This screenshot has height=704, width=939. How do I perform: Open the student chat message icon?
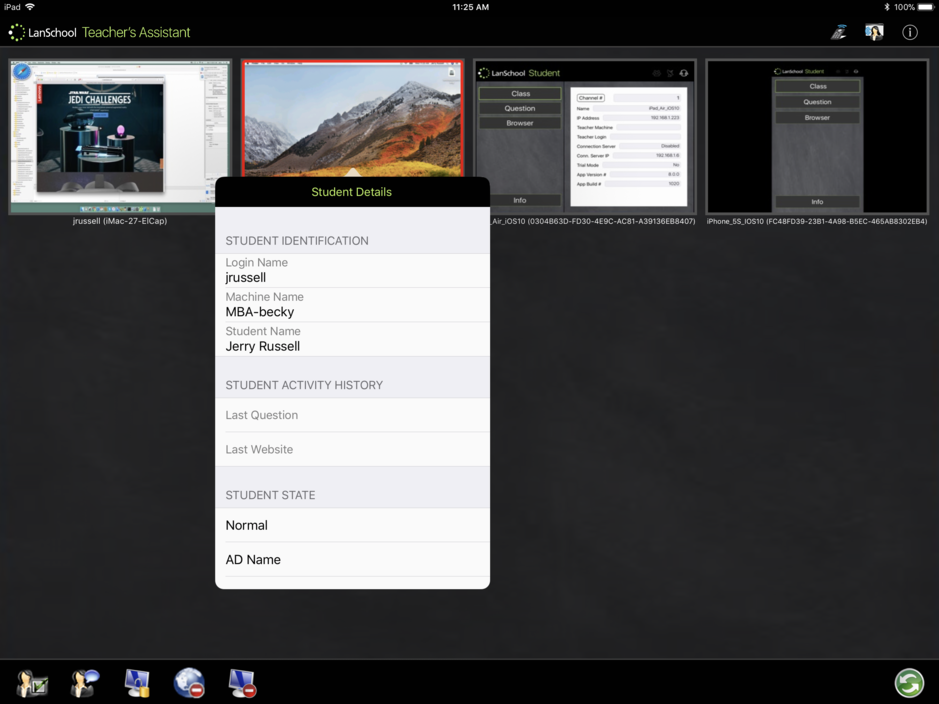click(85, 683)
